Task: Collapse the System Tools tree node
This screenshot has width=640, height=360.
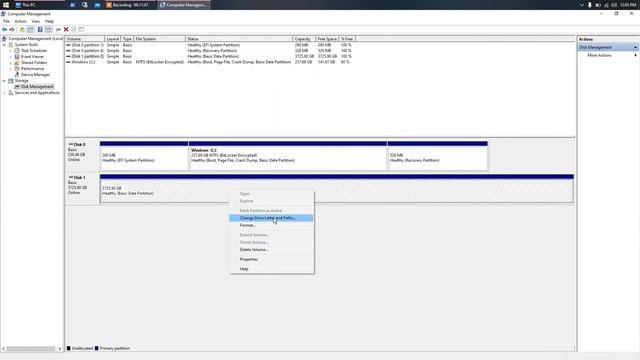Action: click(4, 44)
